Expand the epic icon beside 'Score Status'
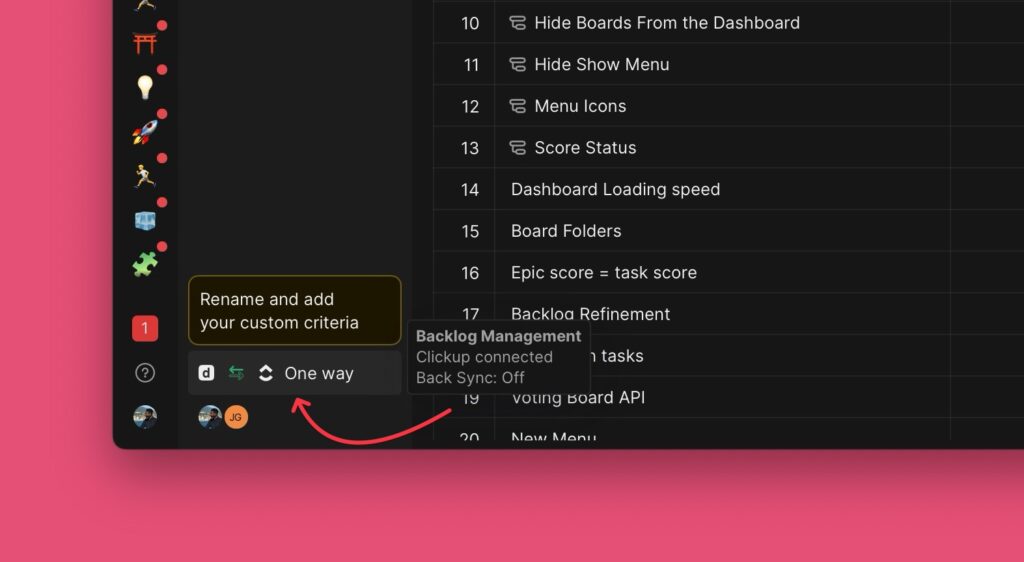 click(518, 148)
